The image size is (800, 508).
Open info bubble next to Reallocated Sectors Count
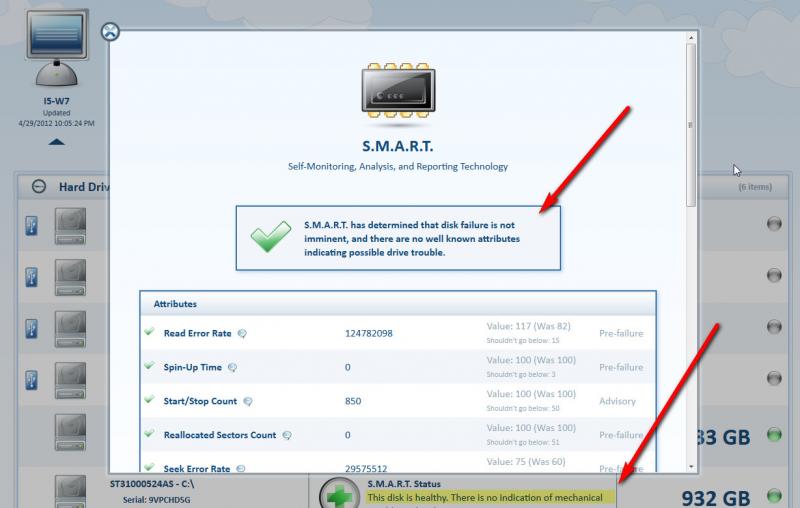tap(287, 435)
